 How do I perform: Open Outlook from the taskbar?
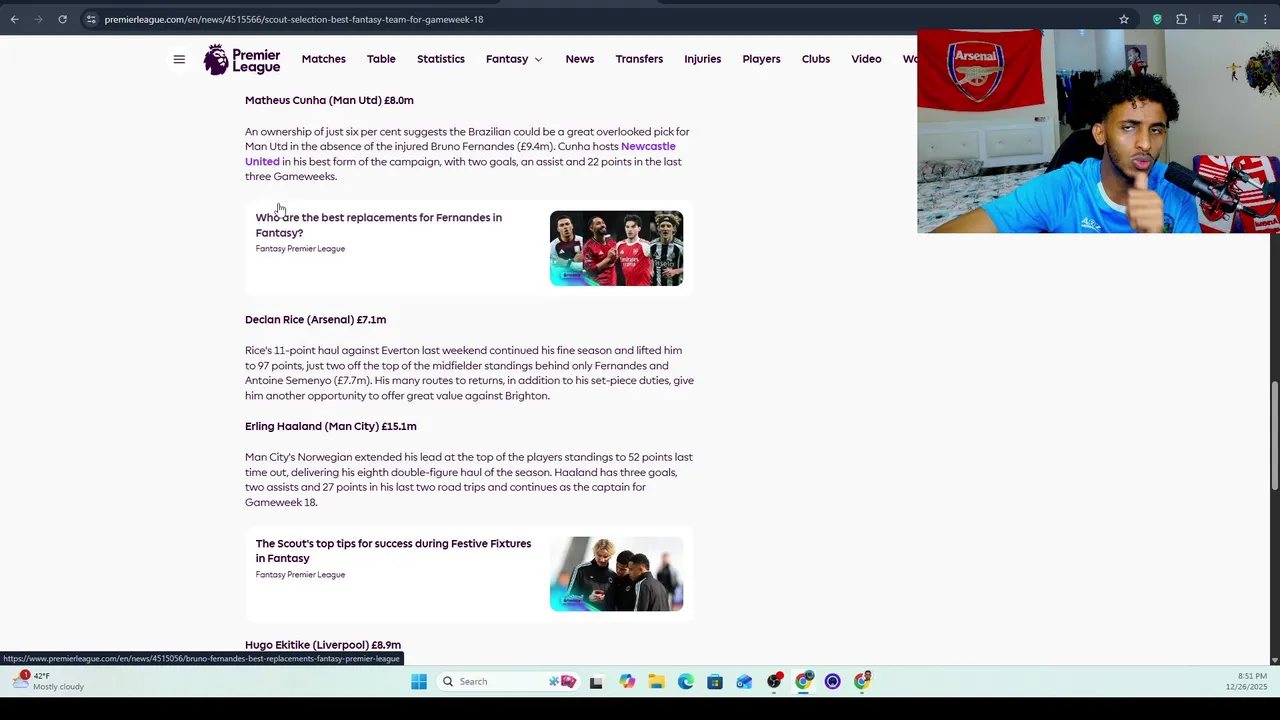(744, 682)
